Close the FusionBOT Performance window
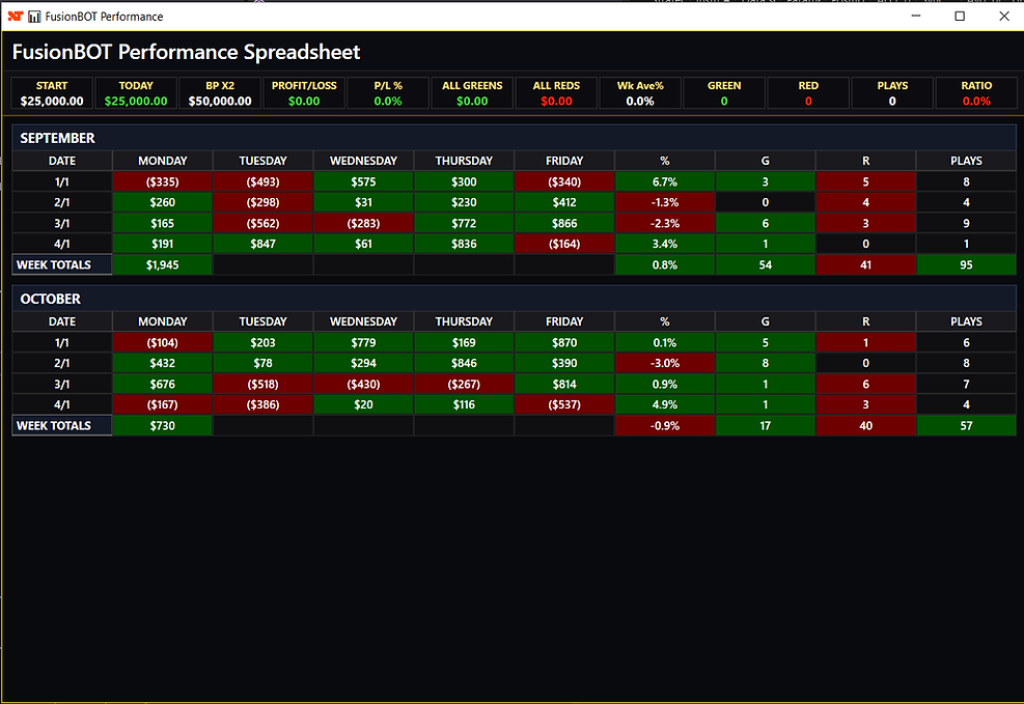This screenshot has width=1024, height=704. pos(1004,16)
